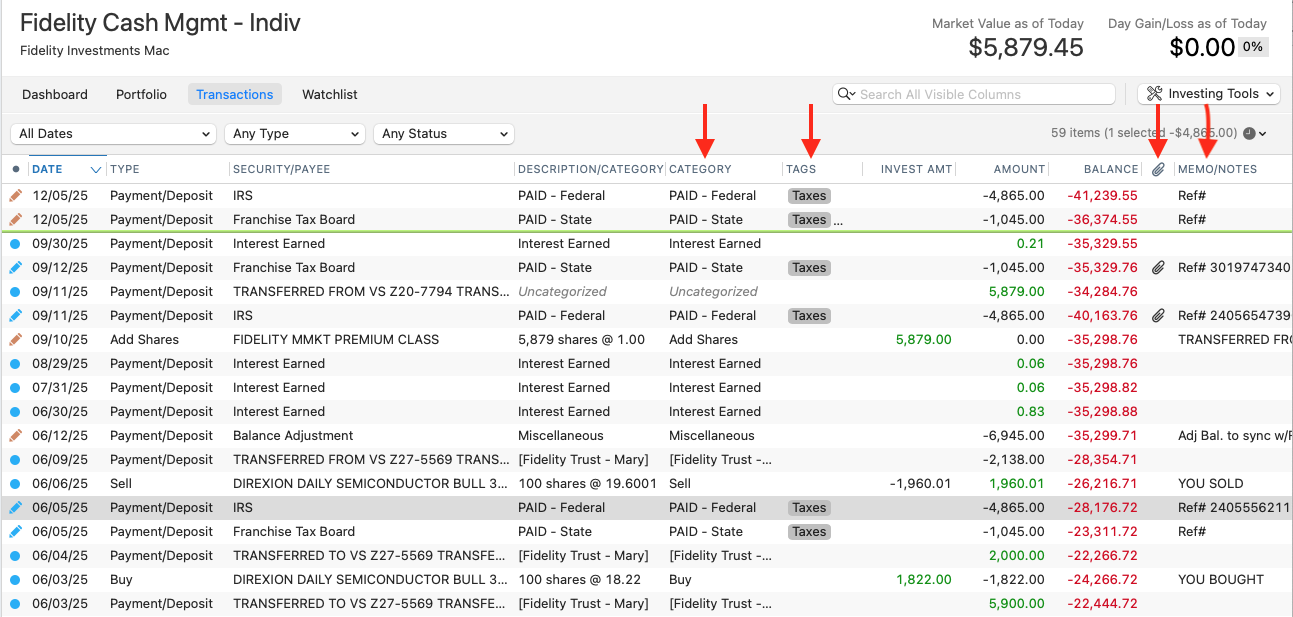Toggle blue status dot for 07/31/25 Interest Earned

15,388
